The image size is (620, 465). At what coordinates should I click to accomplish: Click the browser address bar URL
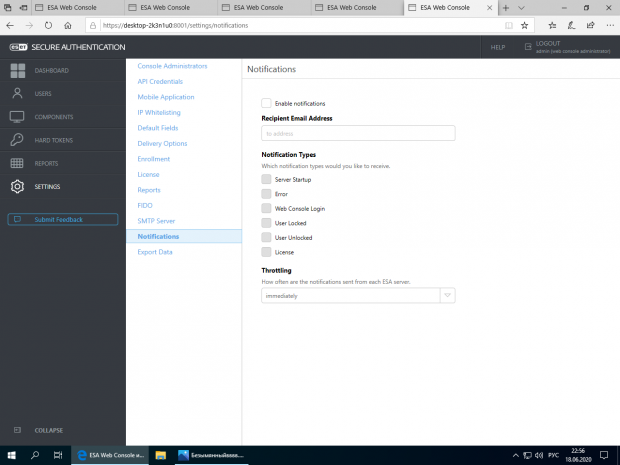[x=175, y=26]
